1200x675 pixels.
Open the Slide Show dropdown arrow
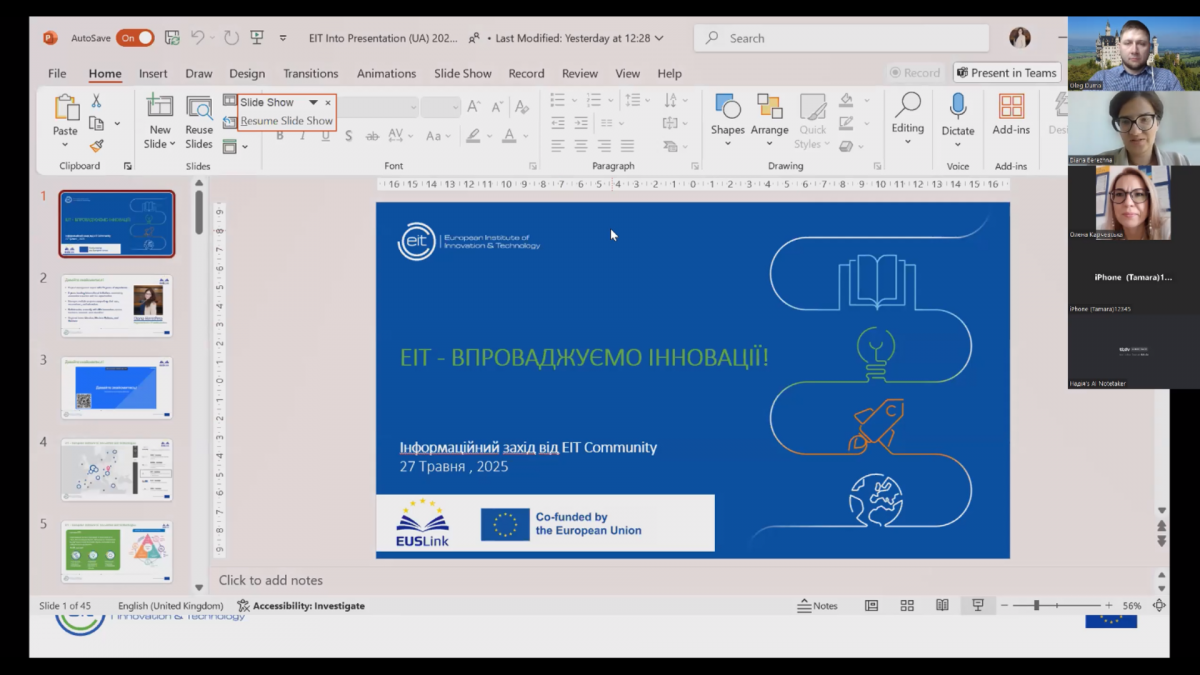tap(312, 102)
